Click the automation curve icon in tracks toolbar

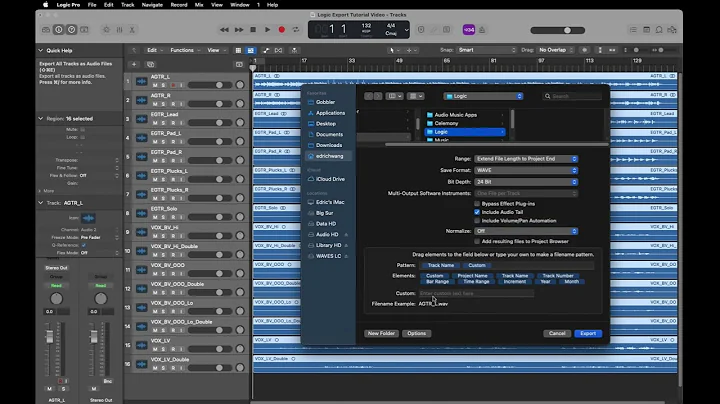coord(266,50)
